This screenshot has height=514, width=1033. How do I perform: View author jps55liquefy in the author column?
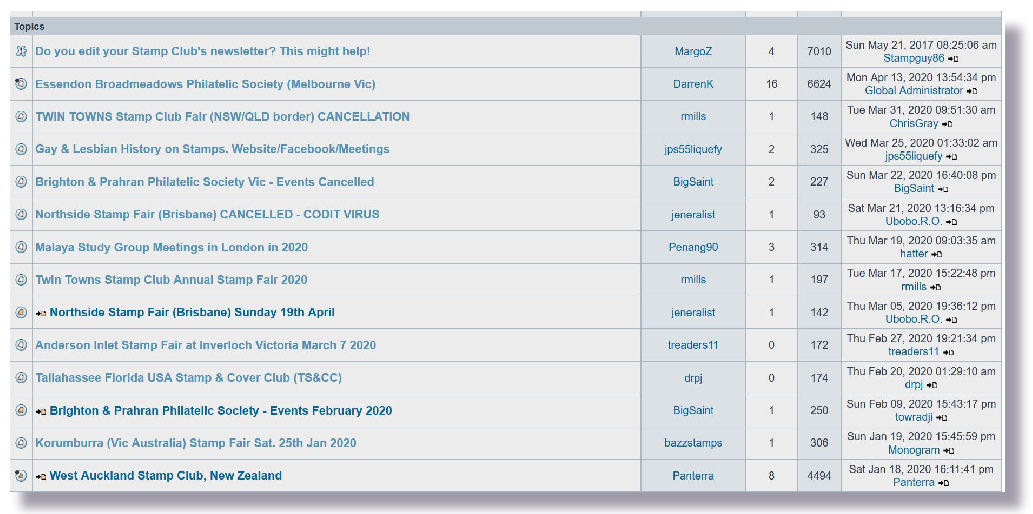(x=693, y=150)
